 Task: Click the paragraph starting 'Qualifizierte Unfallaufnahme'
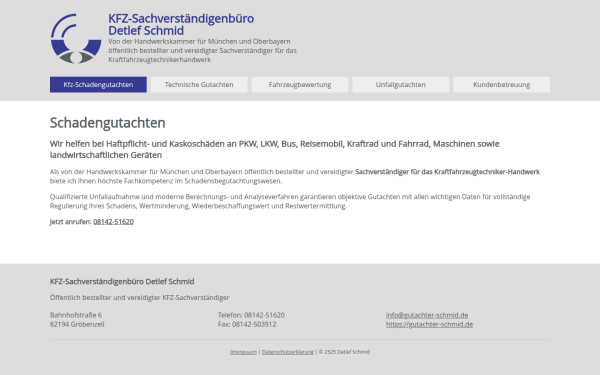pyautogui.click(x=290, y=201)
